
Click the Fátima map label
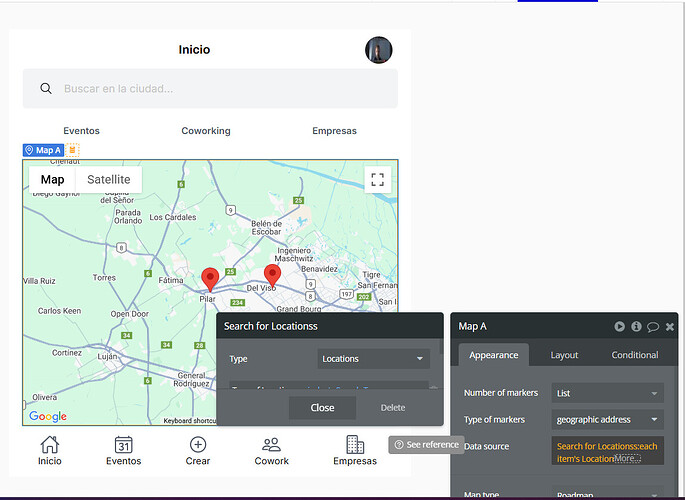tap(171, 280)
